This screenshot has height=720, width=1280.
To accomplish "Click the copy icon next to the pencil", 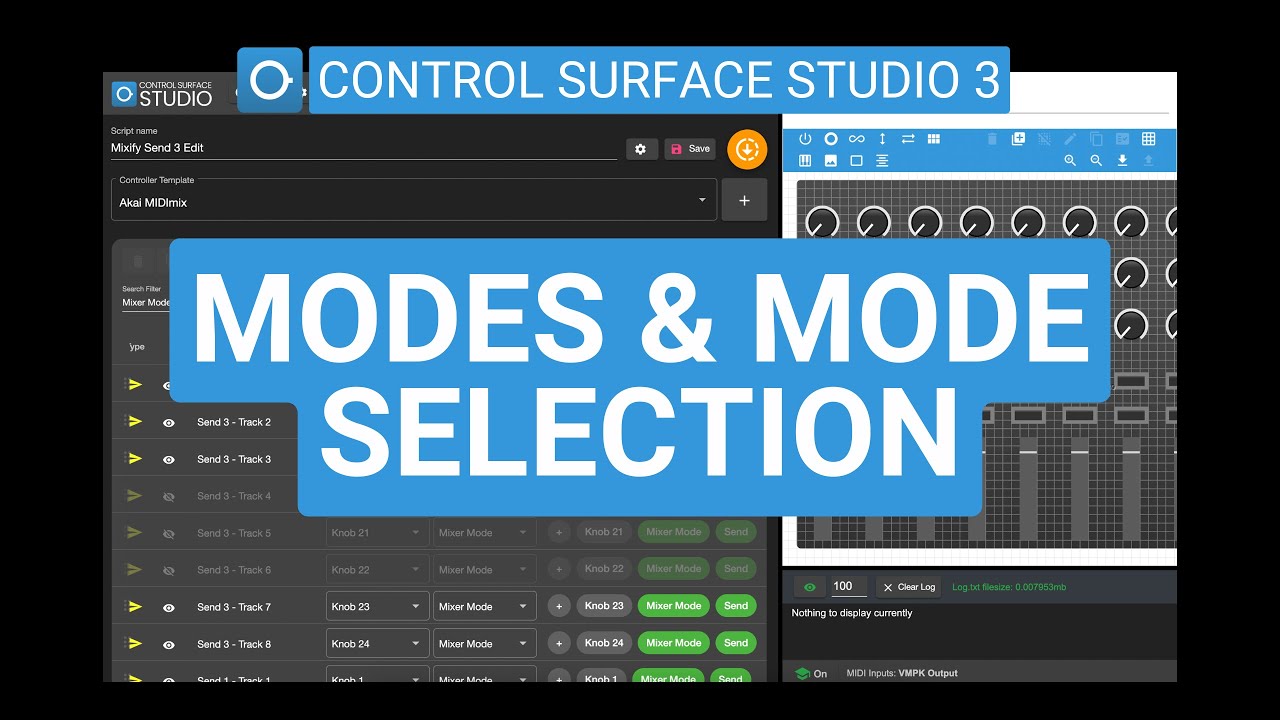I will (1096, 139).
